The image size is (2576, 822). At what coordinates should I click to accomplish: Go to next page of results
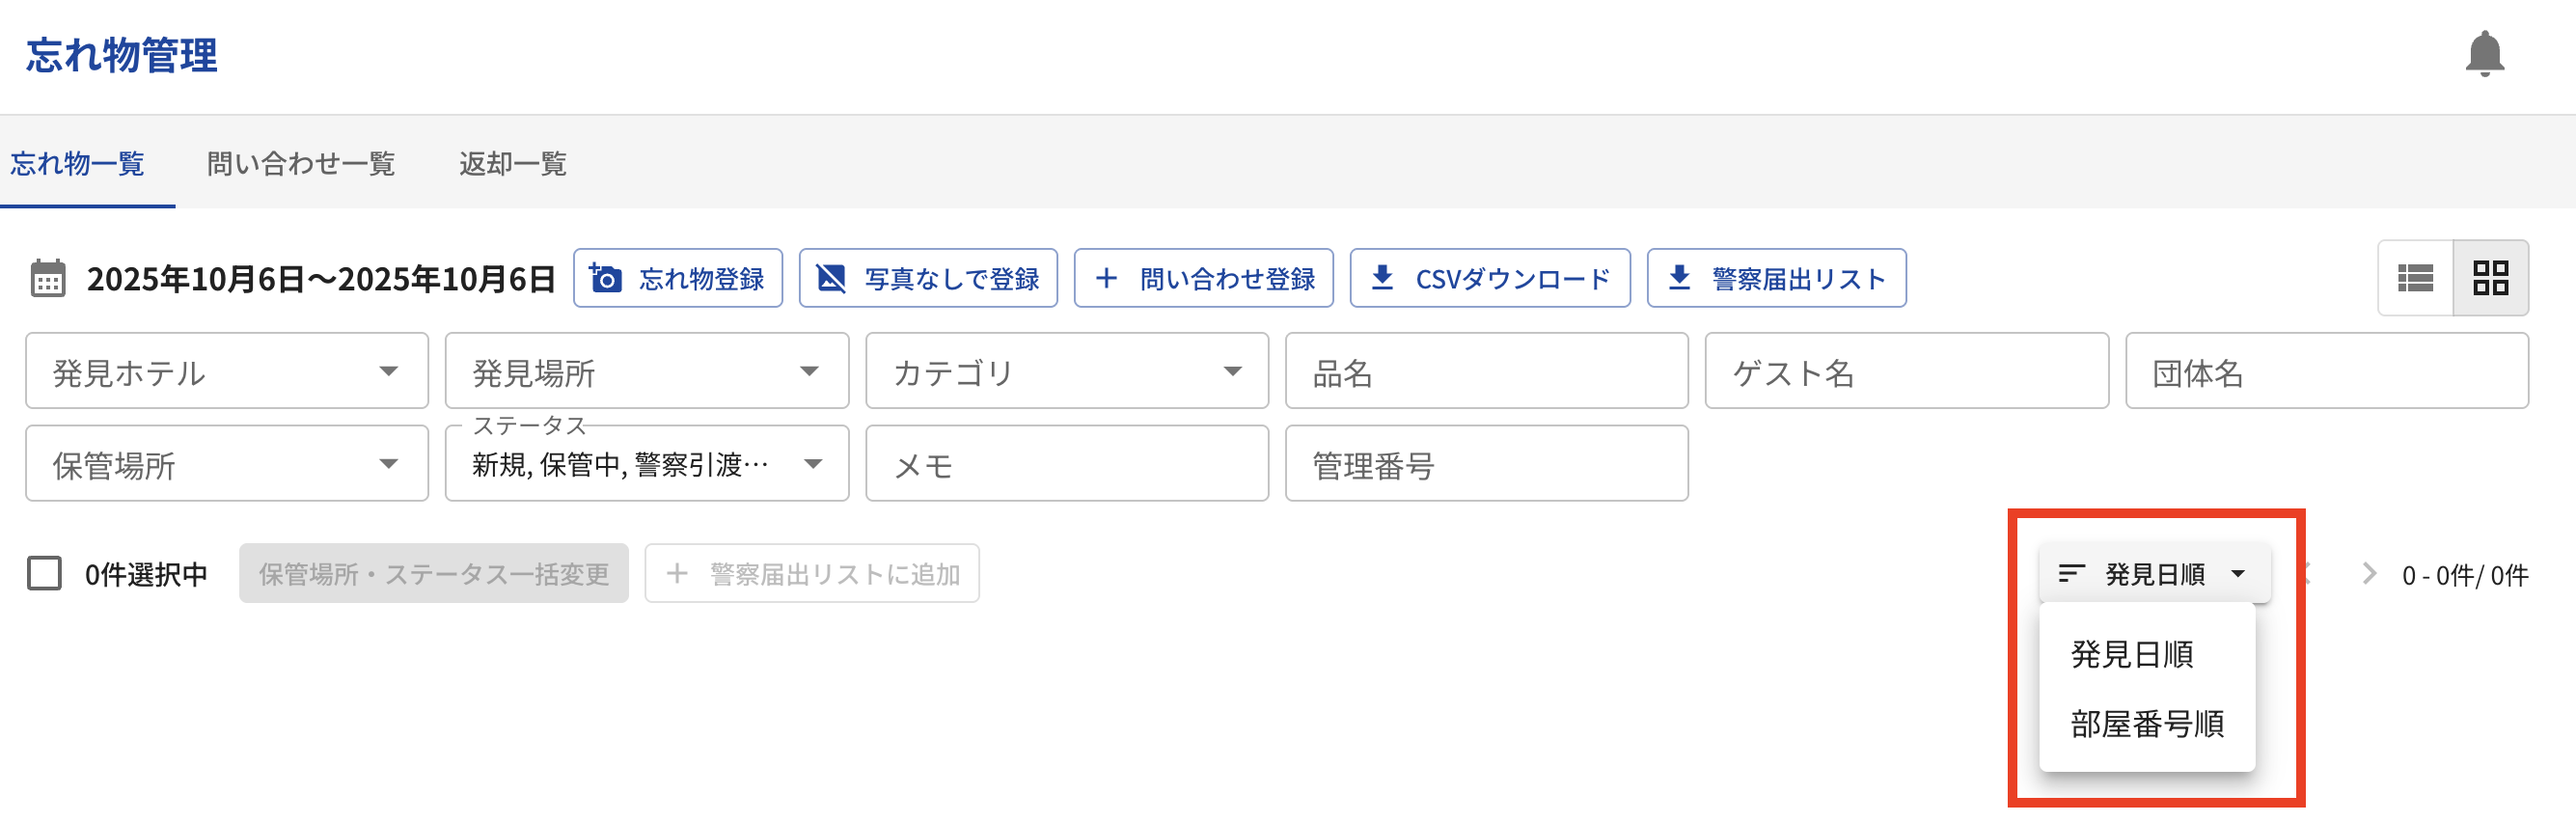pos(2368,574)
